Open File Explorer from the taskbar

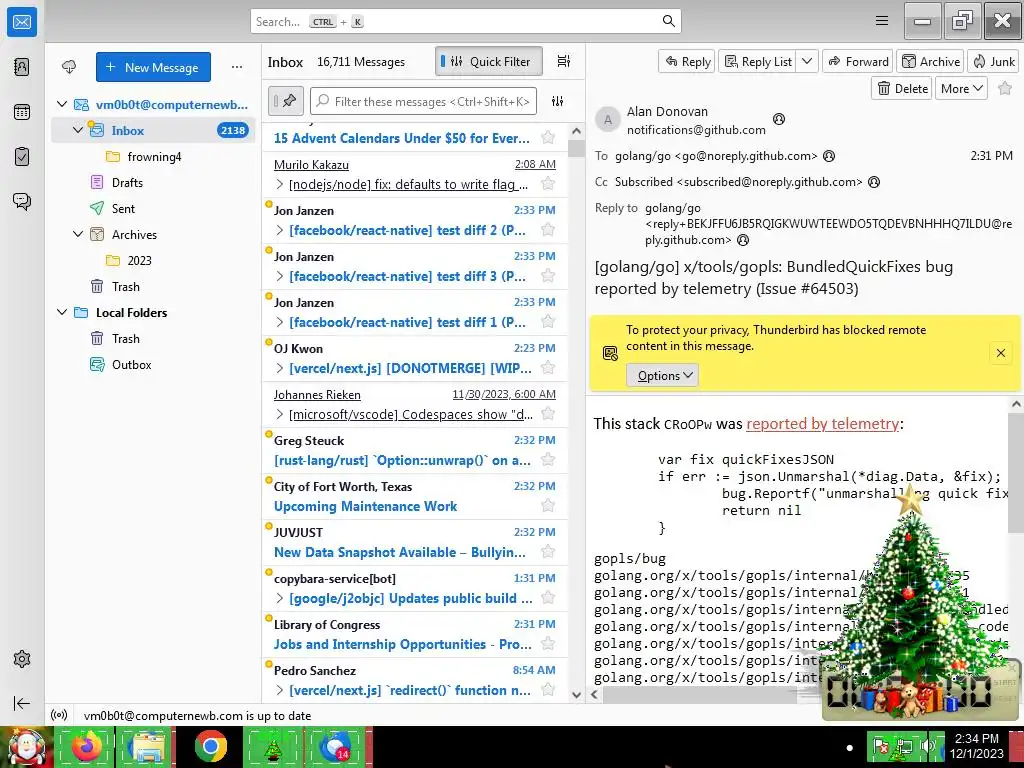point(147,746)
